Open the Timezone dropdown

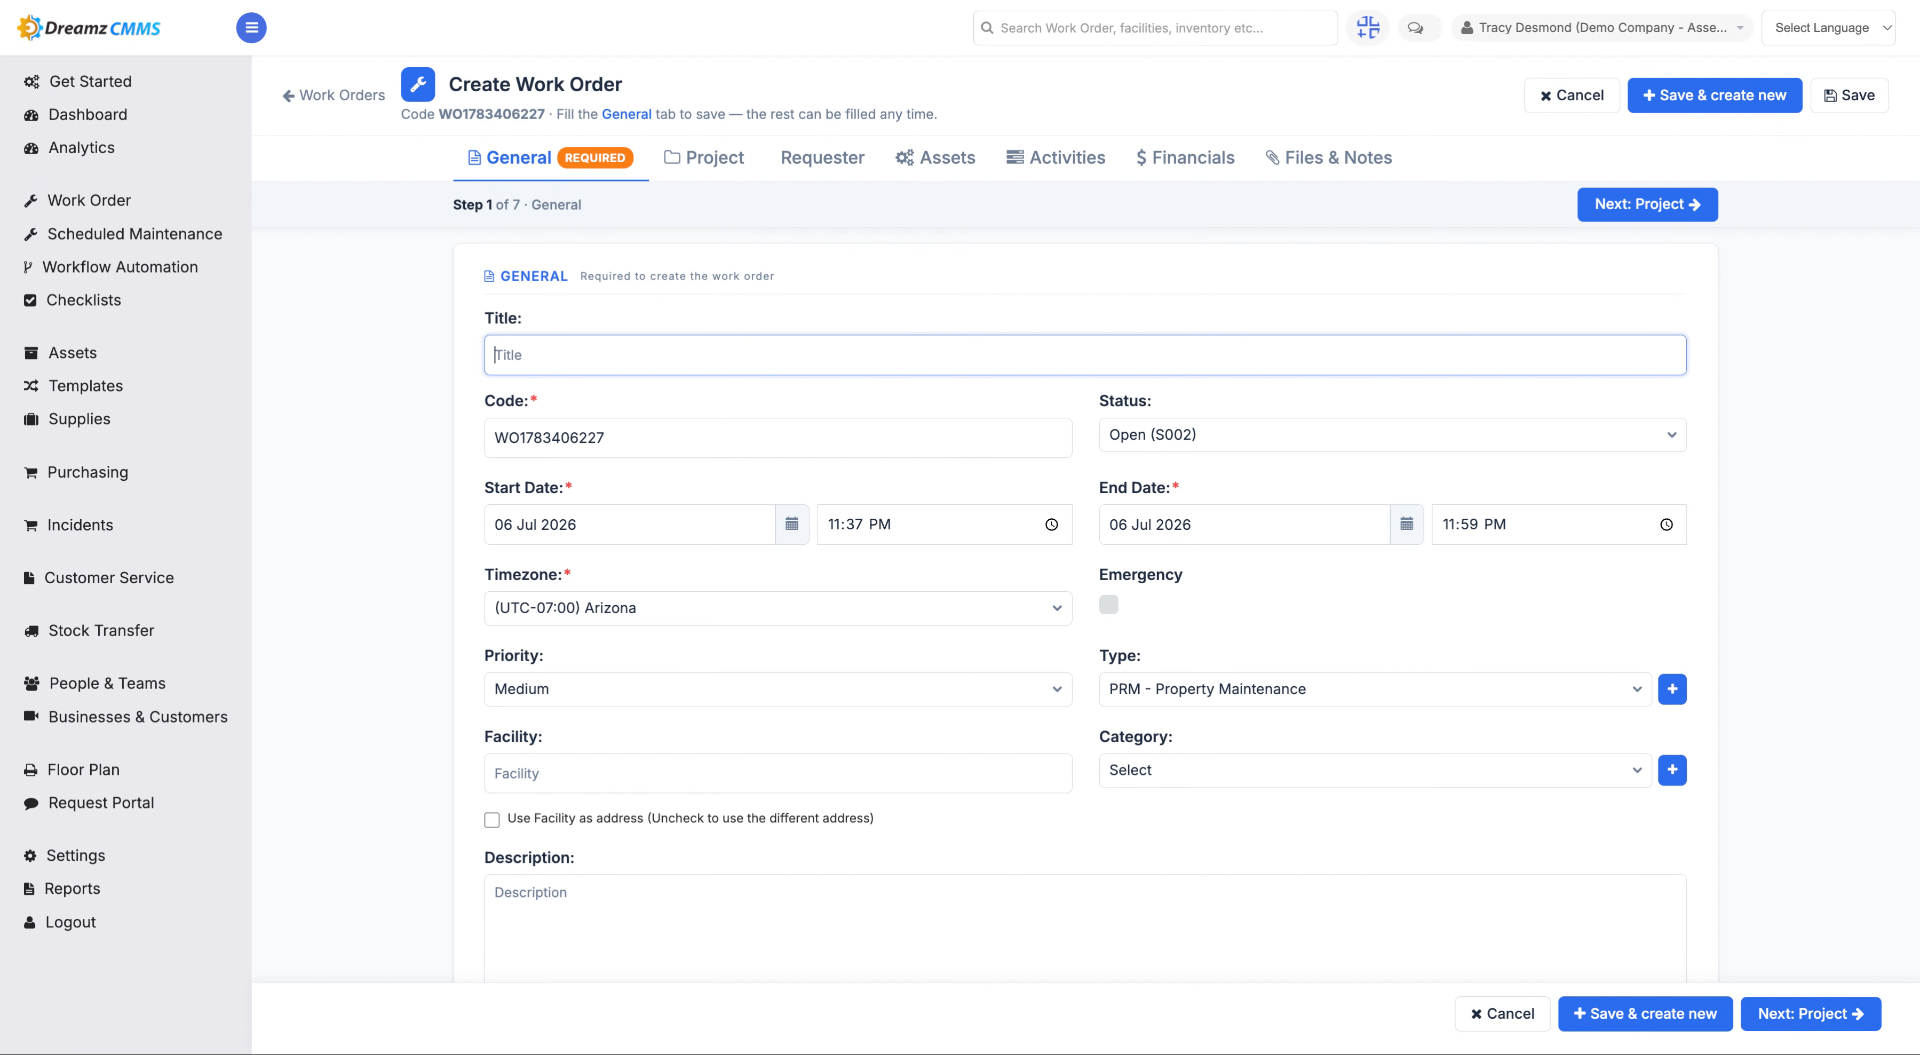pos(778,608)
